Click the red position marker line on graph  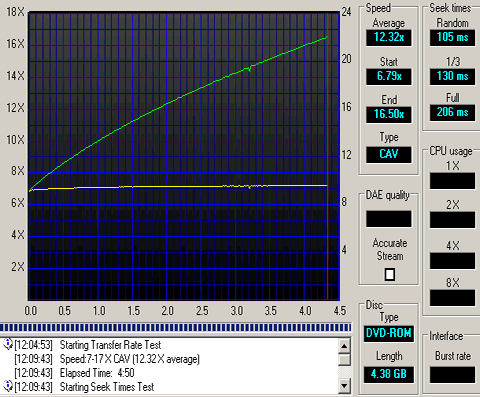pyautogui.click(x=328, y=156)
